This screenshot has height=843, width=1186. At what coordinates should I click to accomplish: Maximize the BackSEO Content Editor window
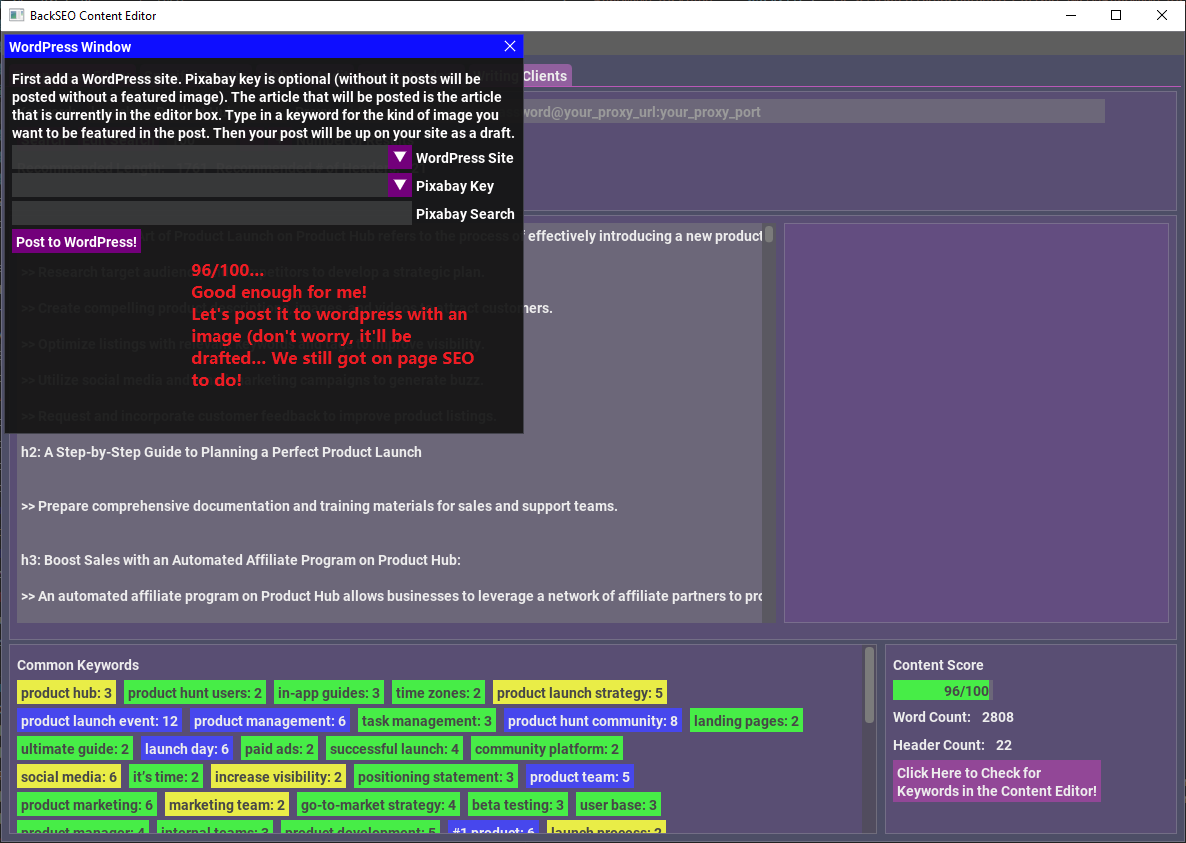coord(1116,15)
